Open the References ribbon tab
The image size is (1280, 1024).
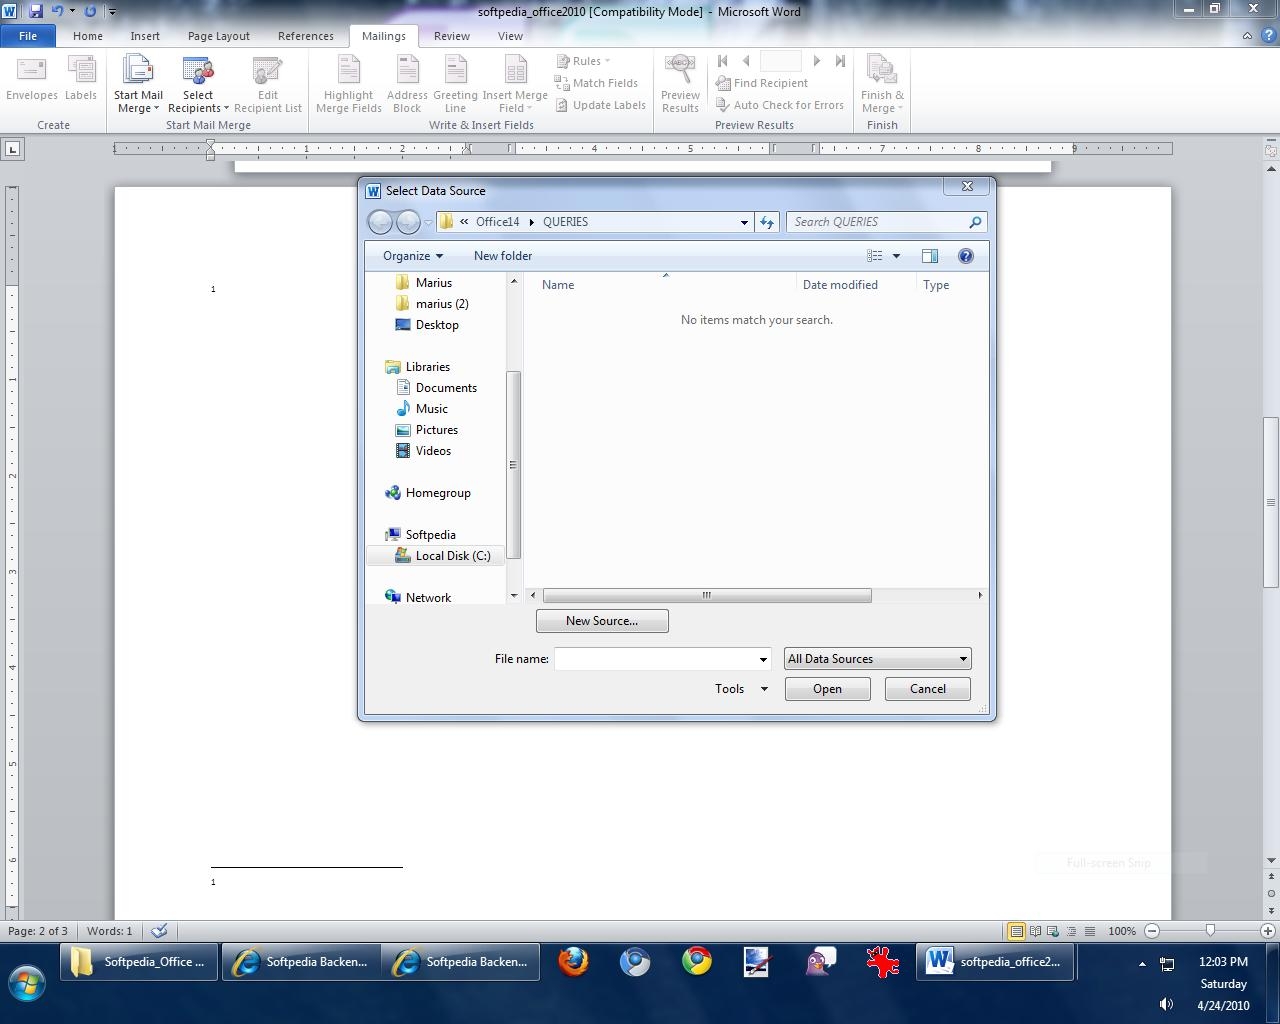305,36
